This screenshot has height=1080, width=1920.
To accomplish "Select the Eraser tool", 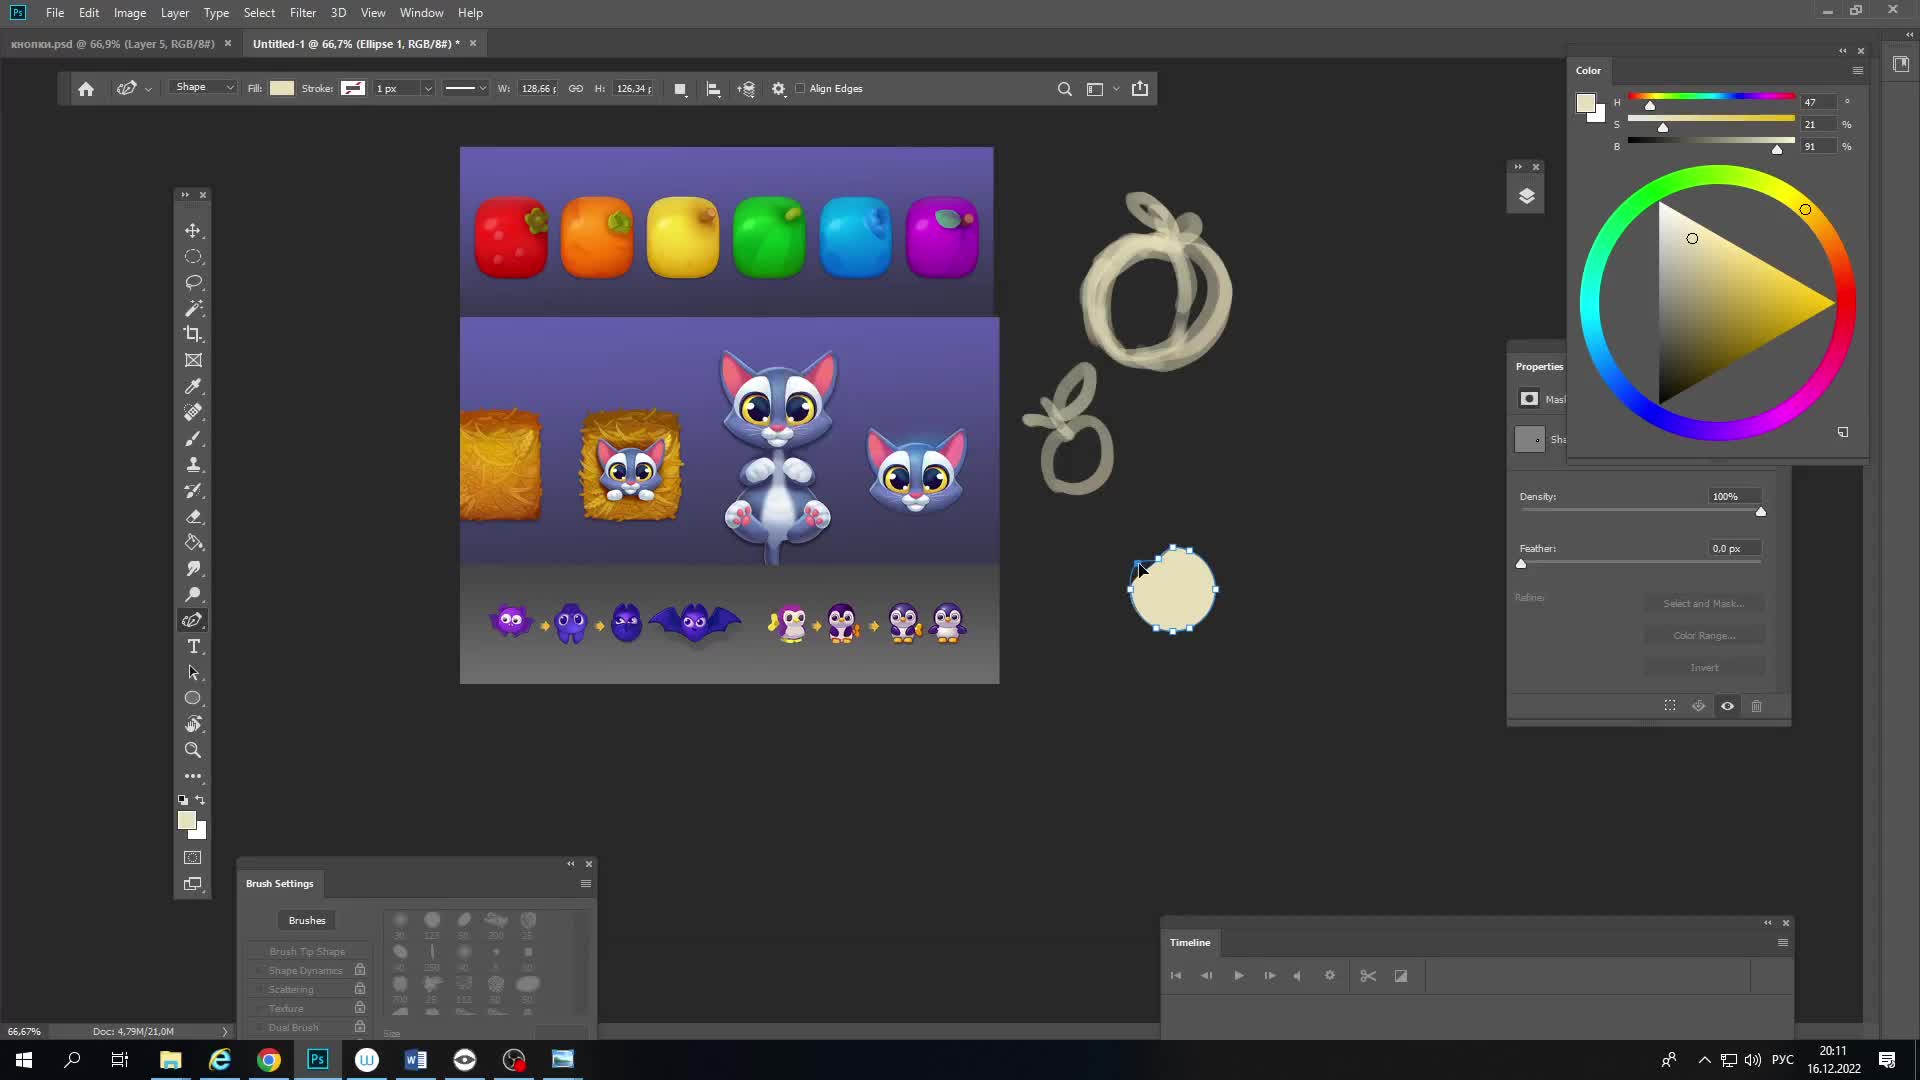I will point(193,516).
